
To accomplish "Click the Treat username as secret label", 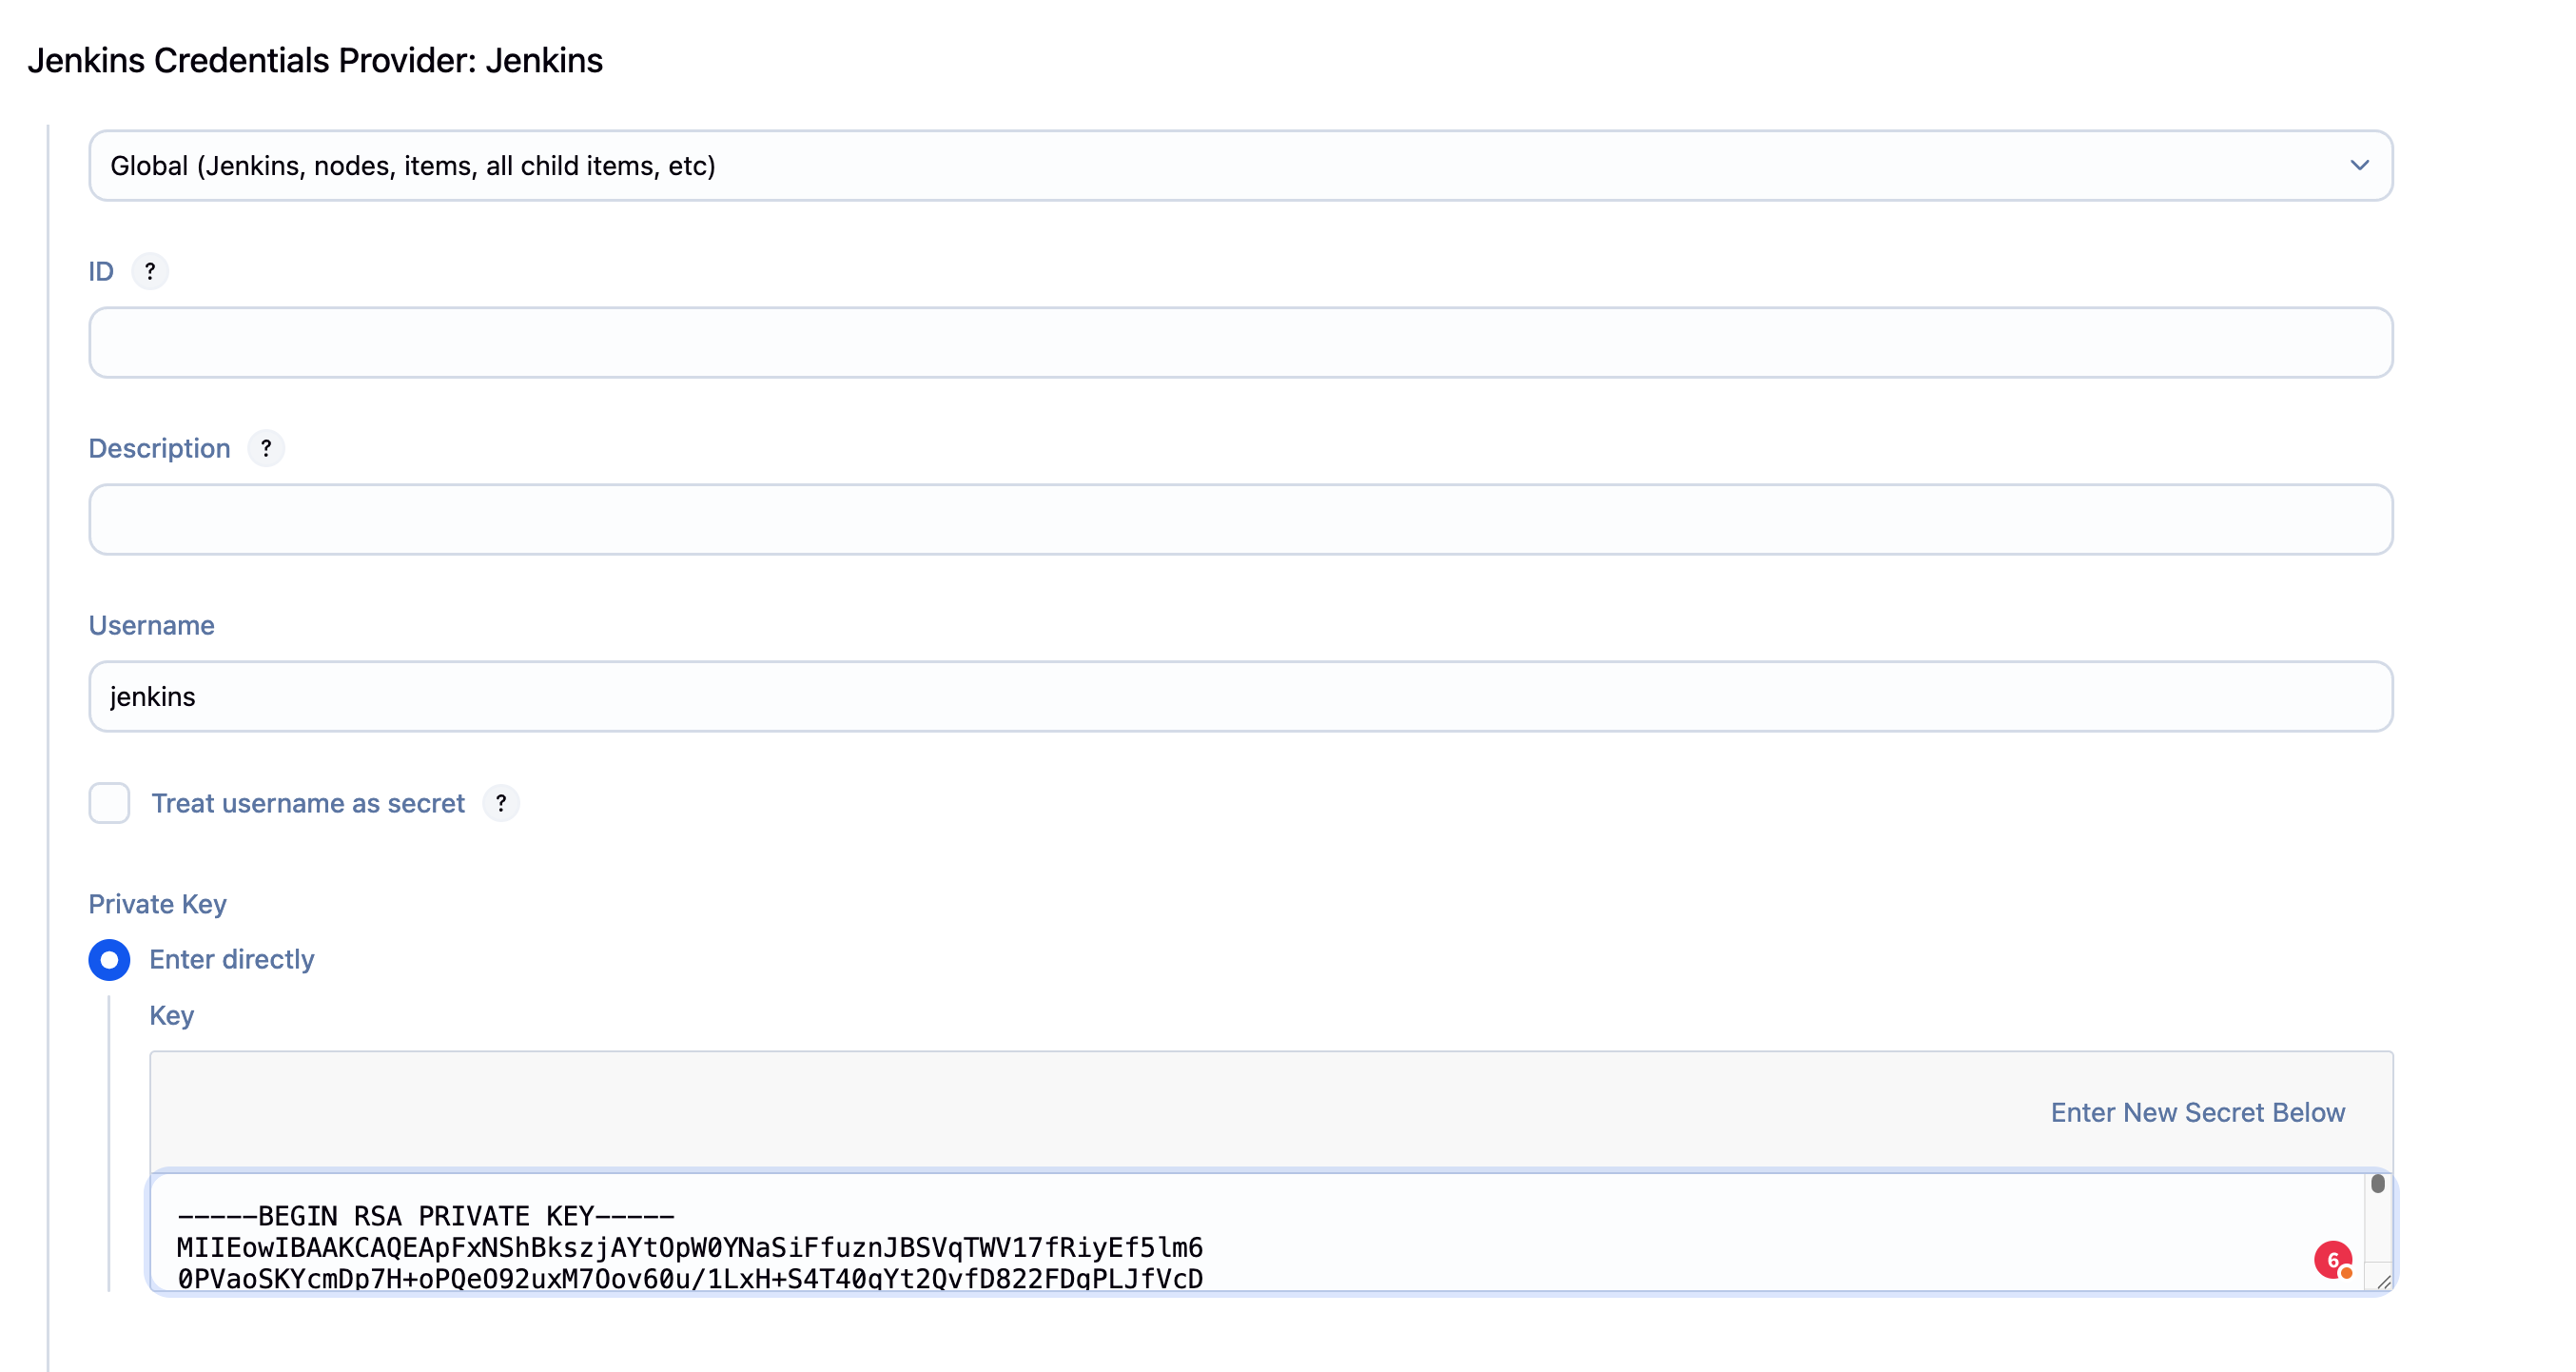I will pyautogui.click(x=308, y=803).
